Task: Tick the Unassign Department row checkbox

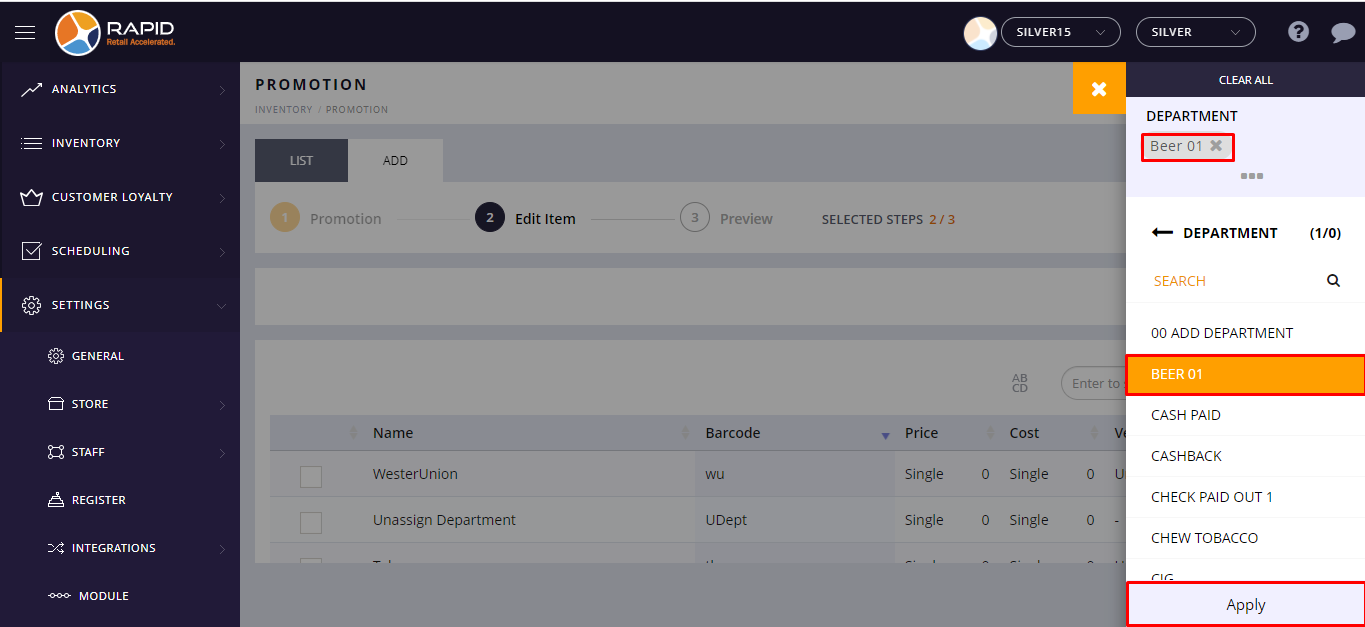Action: tap(311, 522)
